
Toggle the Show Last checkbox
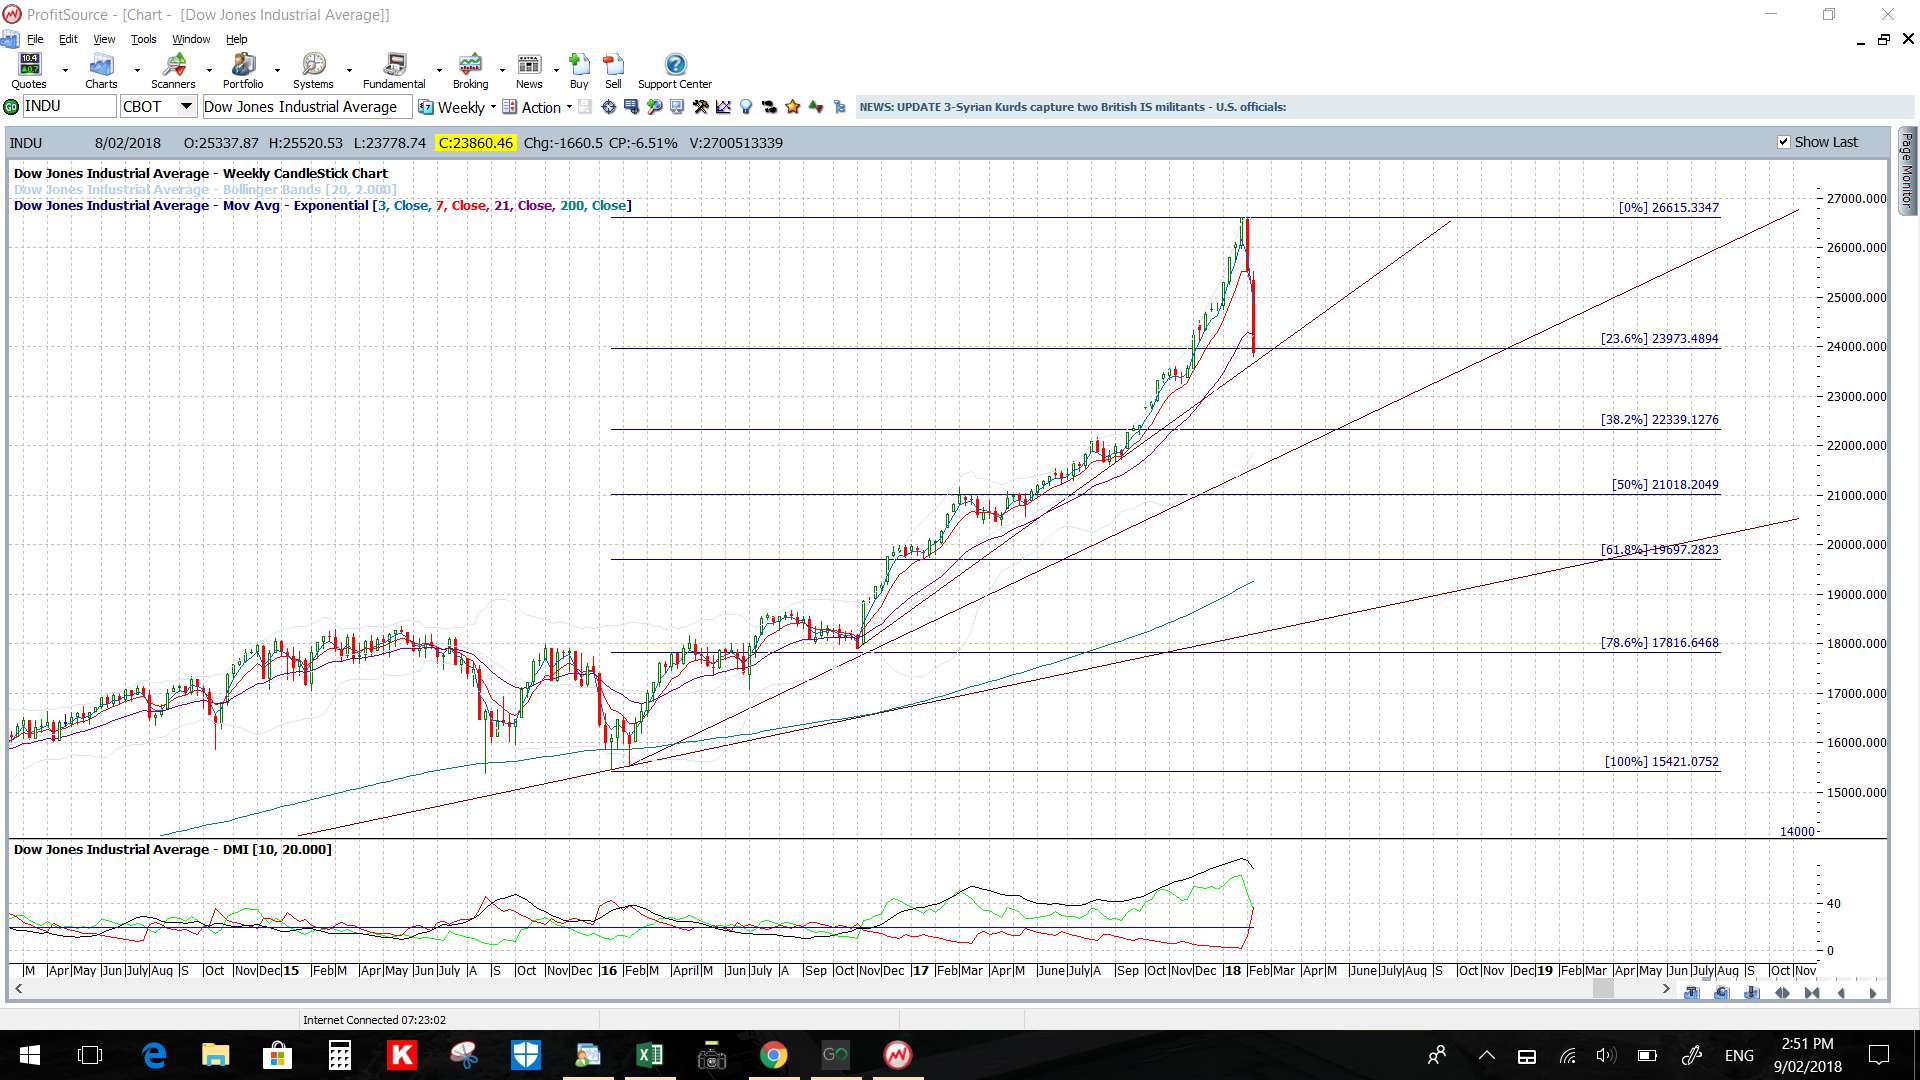[x=1783, y=142]
